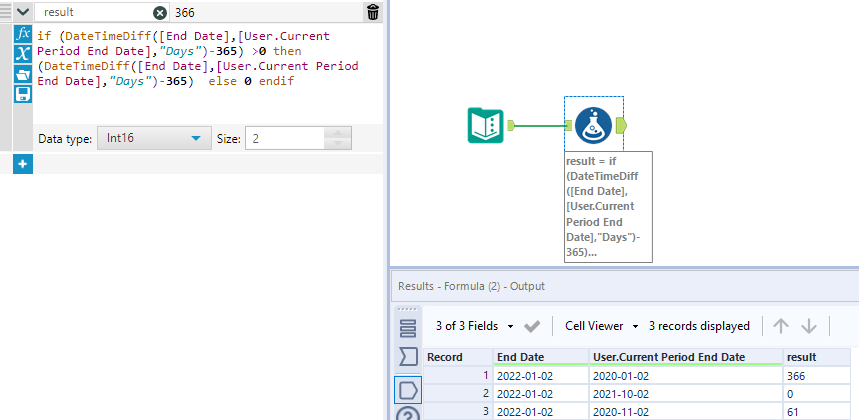
Task: Click the Text Input output anchor
Action: (x=511, y=126)
